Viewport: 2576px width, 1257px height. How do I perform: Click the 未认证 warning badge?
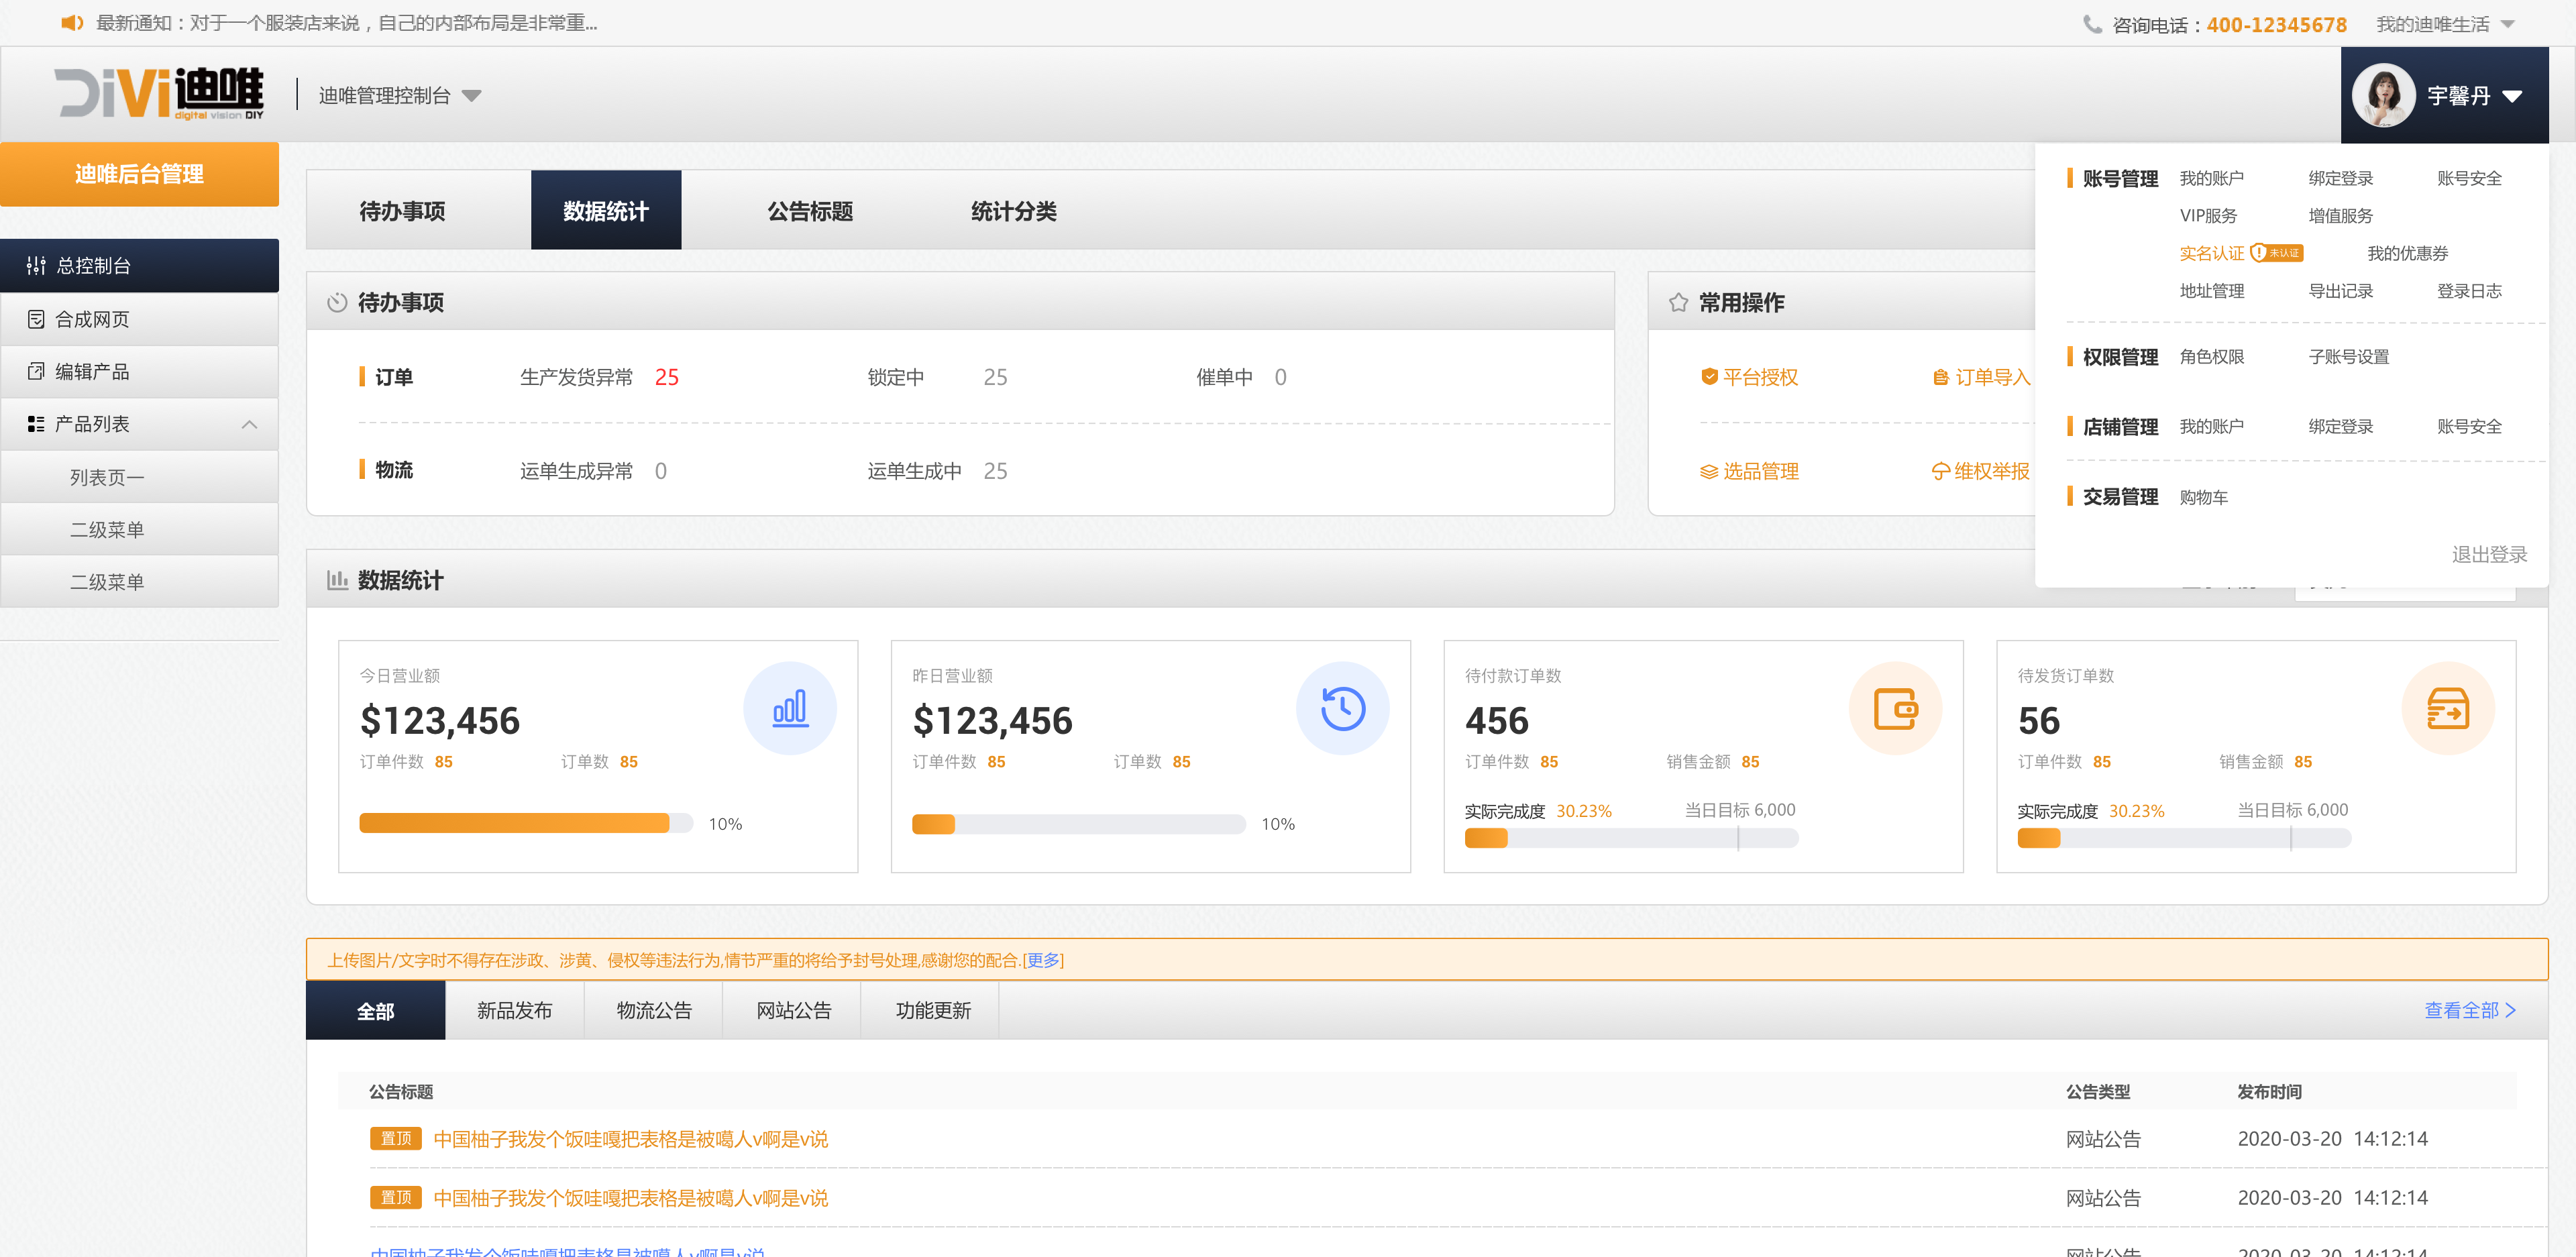[x=2277, y=253]
